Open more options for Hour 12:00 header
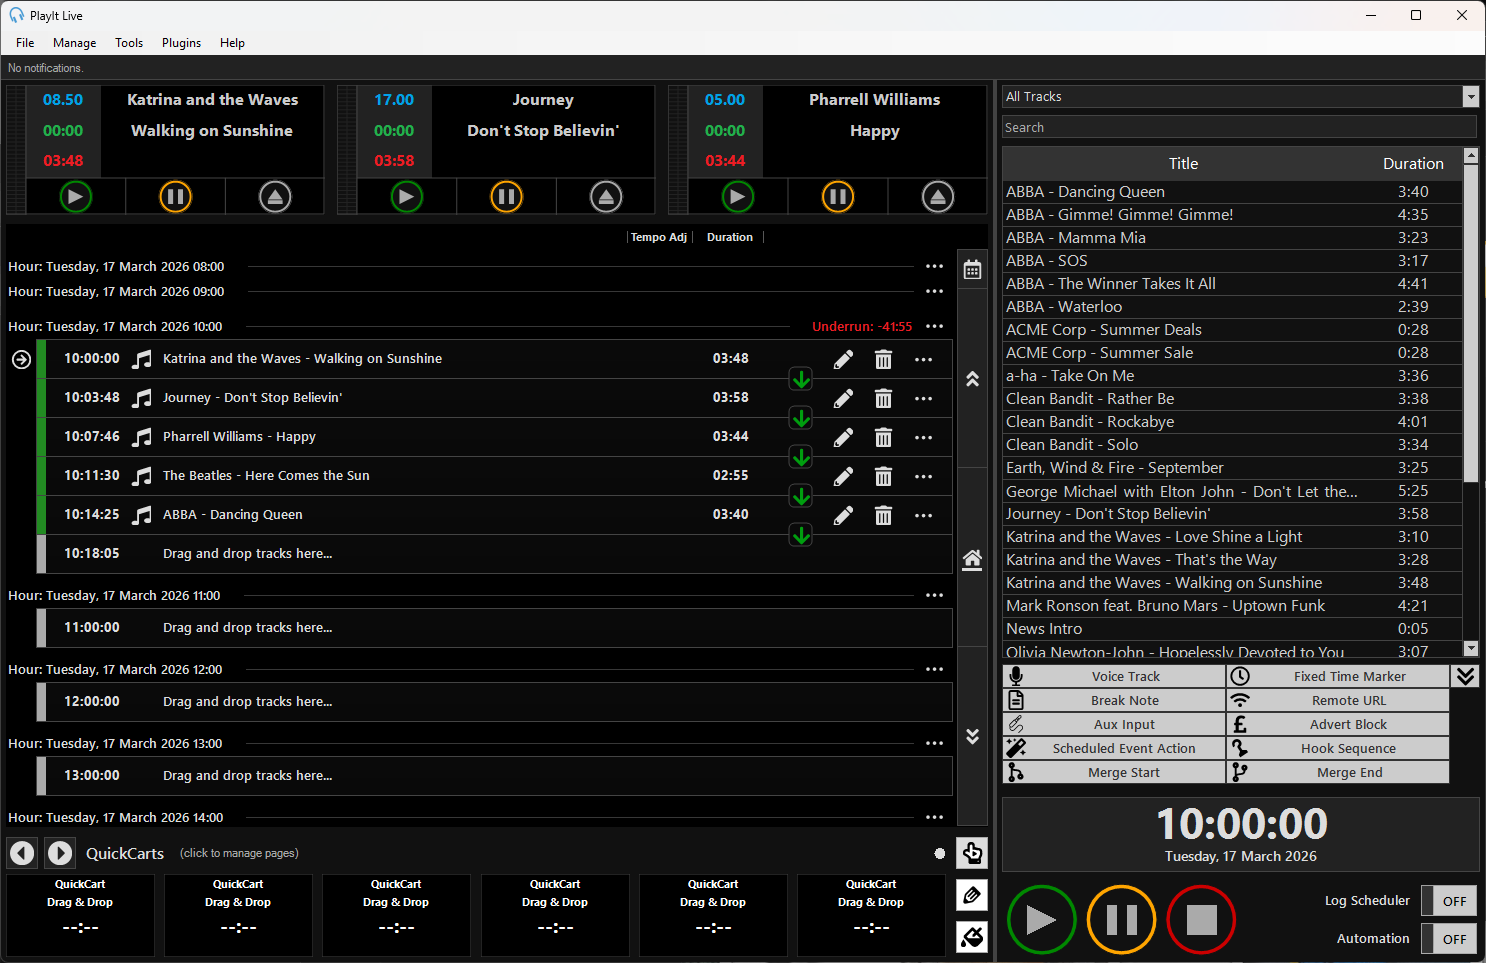 pos(934,670)
